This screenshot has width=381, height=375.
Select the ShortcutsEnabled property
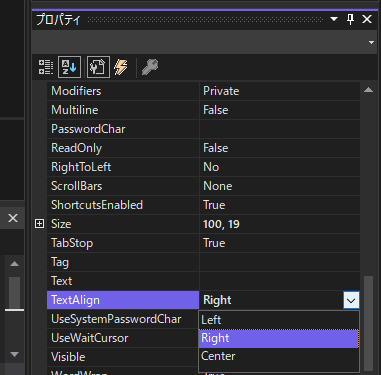tap(123, 205)
